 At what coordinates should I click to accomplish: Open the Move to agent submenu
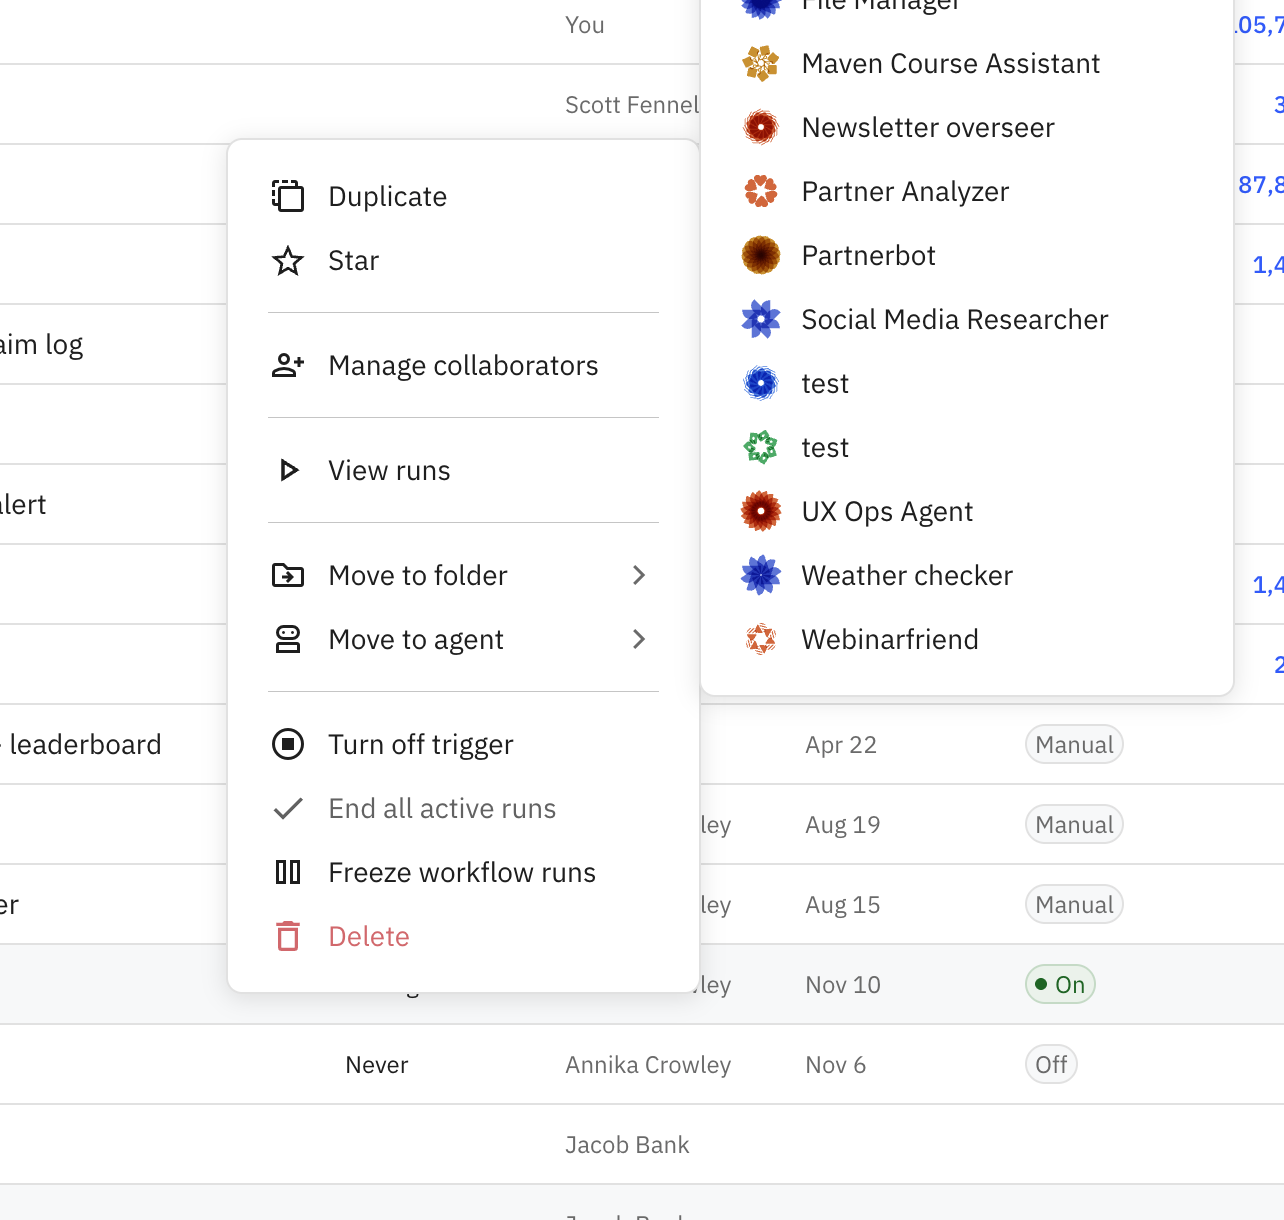coord(416,640)
